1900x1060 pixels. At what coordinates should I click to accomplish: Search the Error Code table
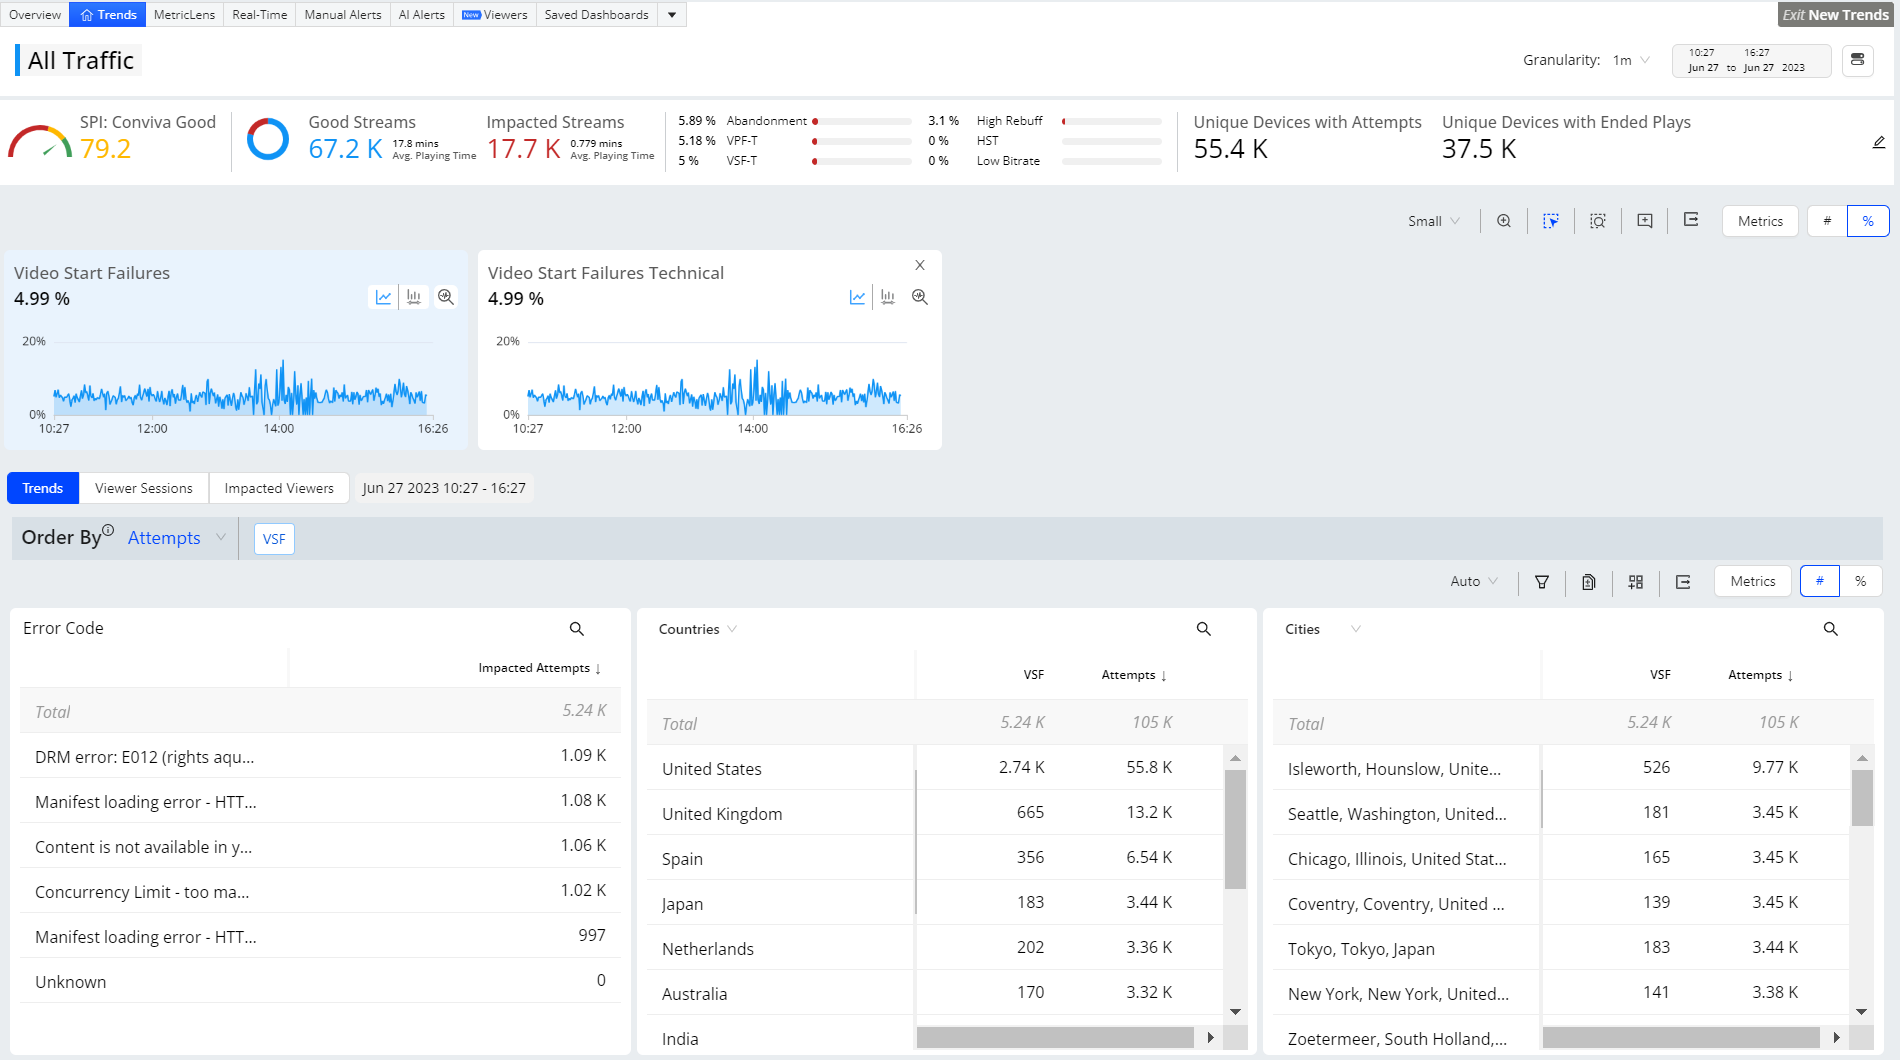[x=577, y=629]
